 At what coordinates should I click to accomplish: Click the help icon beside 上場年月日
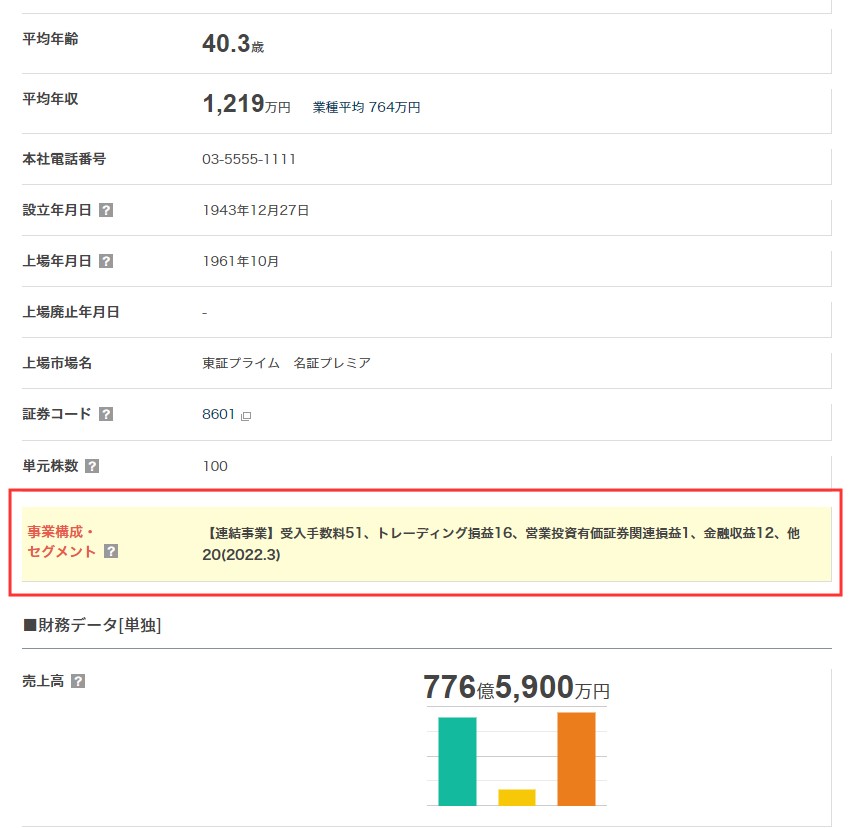106,261
